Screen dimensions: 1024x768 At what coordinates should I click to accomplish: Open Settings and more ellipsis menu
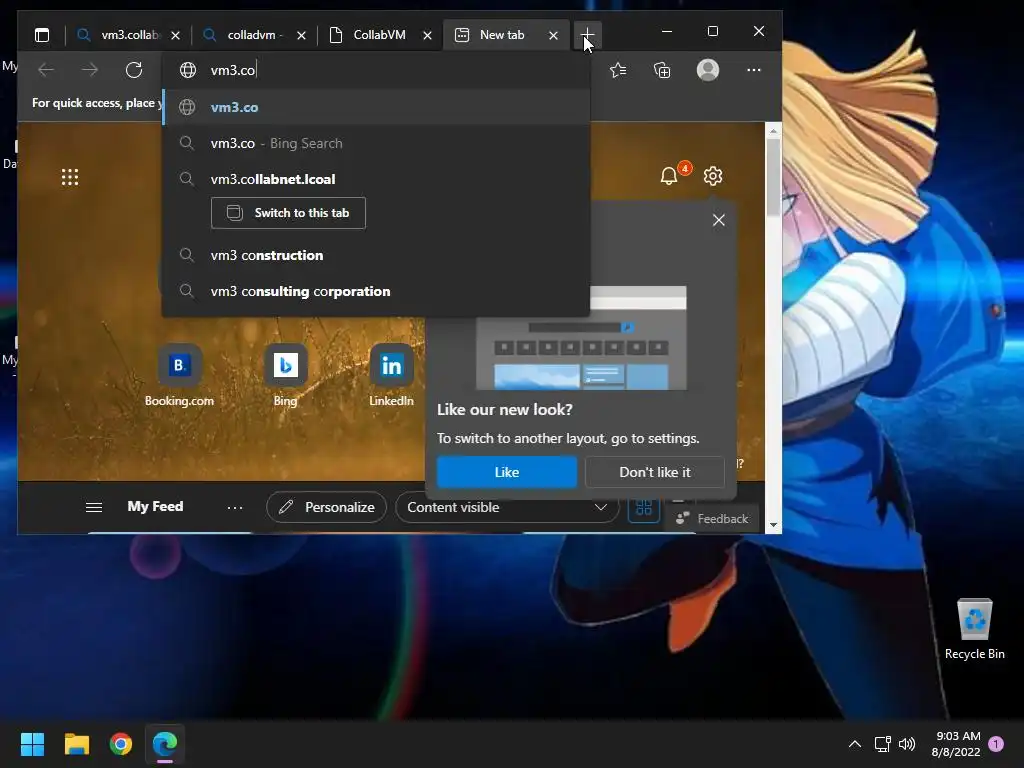pos(754,70)
